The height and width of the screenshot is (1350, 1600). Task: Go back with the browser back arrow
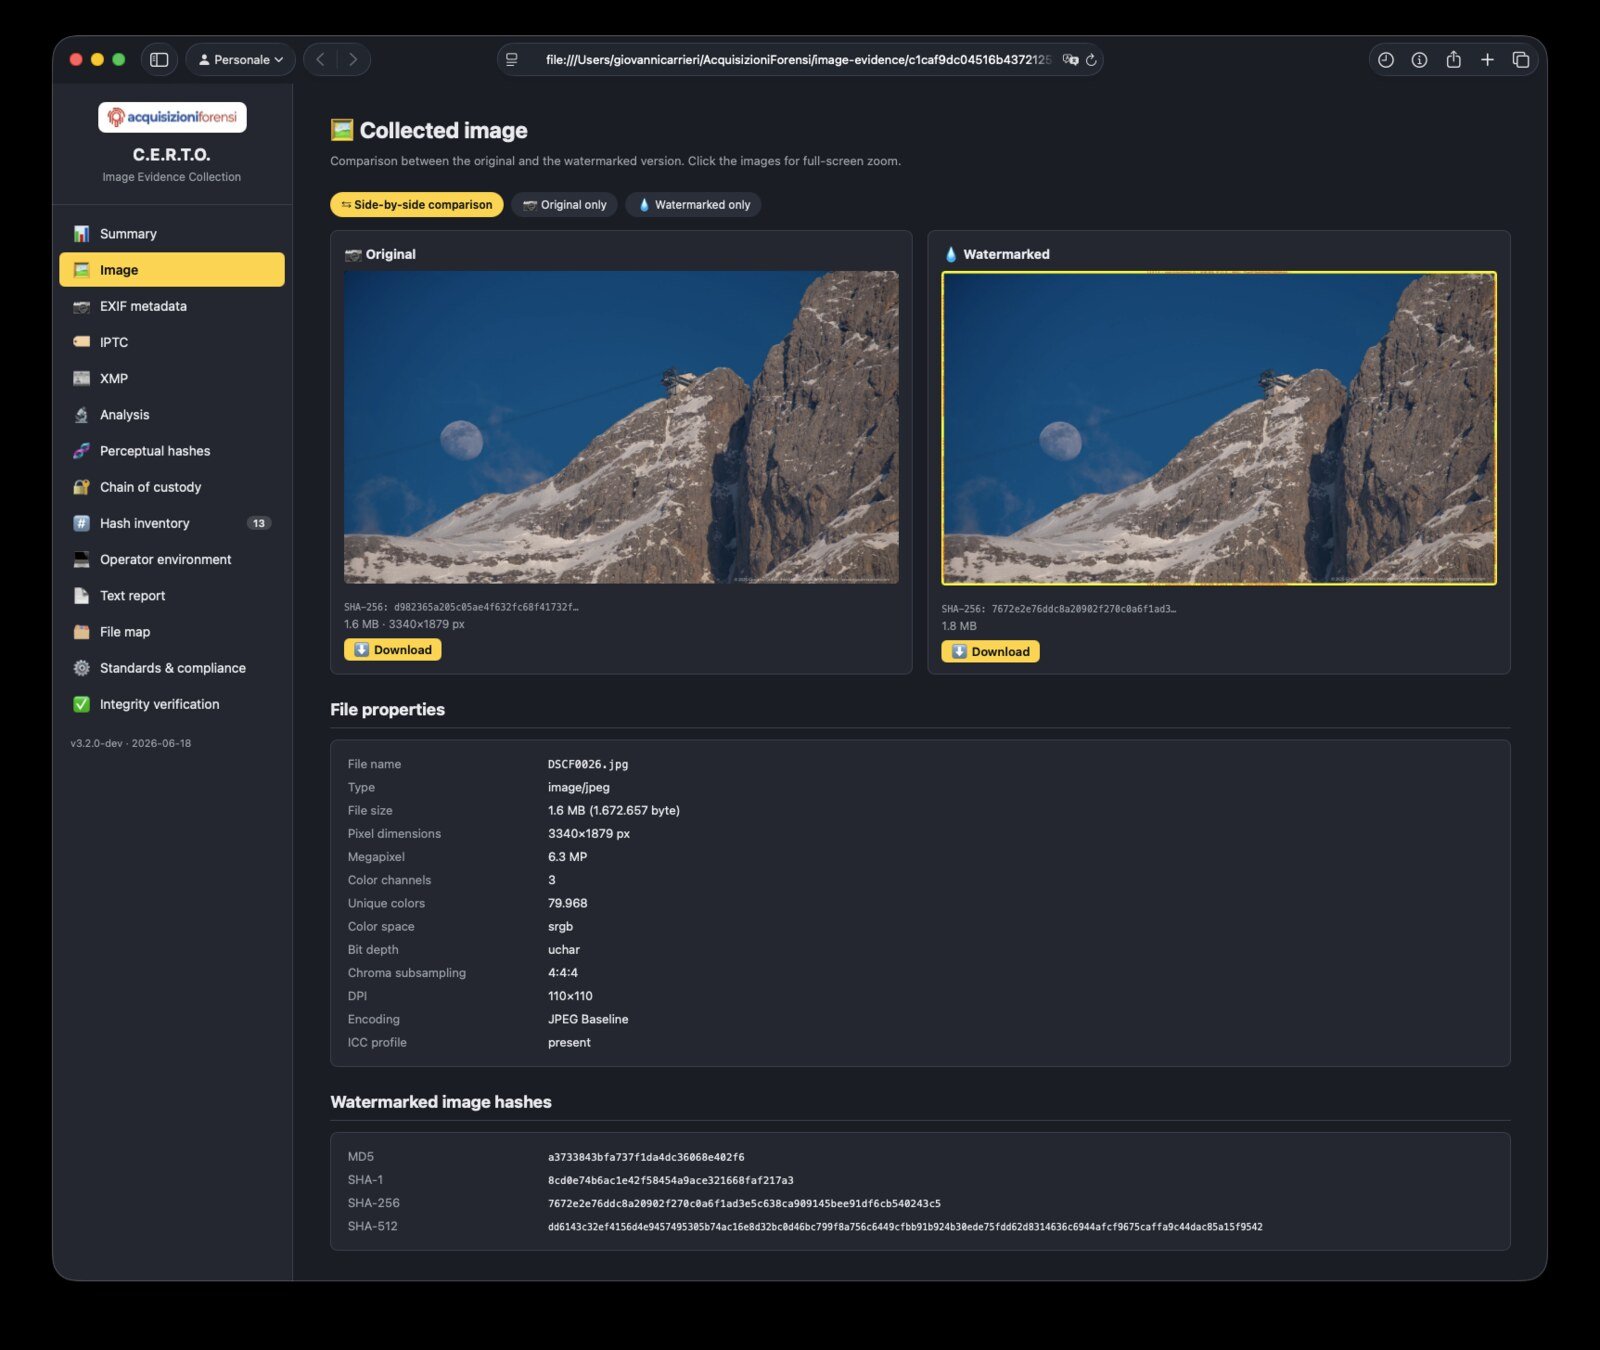pyautogui.click(x=320, y=60)
